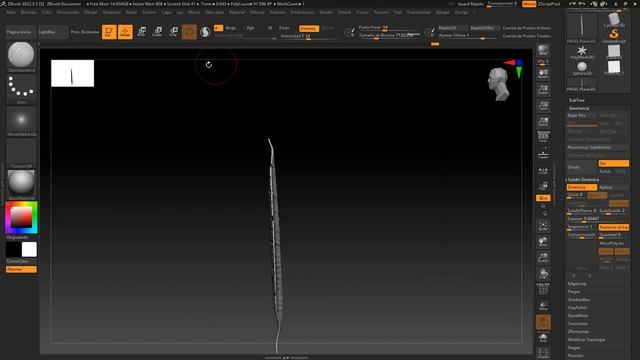The image size is (640, 360).
Task: Open the Archivo menu
Action: (x=149, y=12)
